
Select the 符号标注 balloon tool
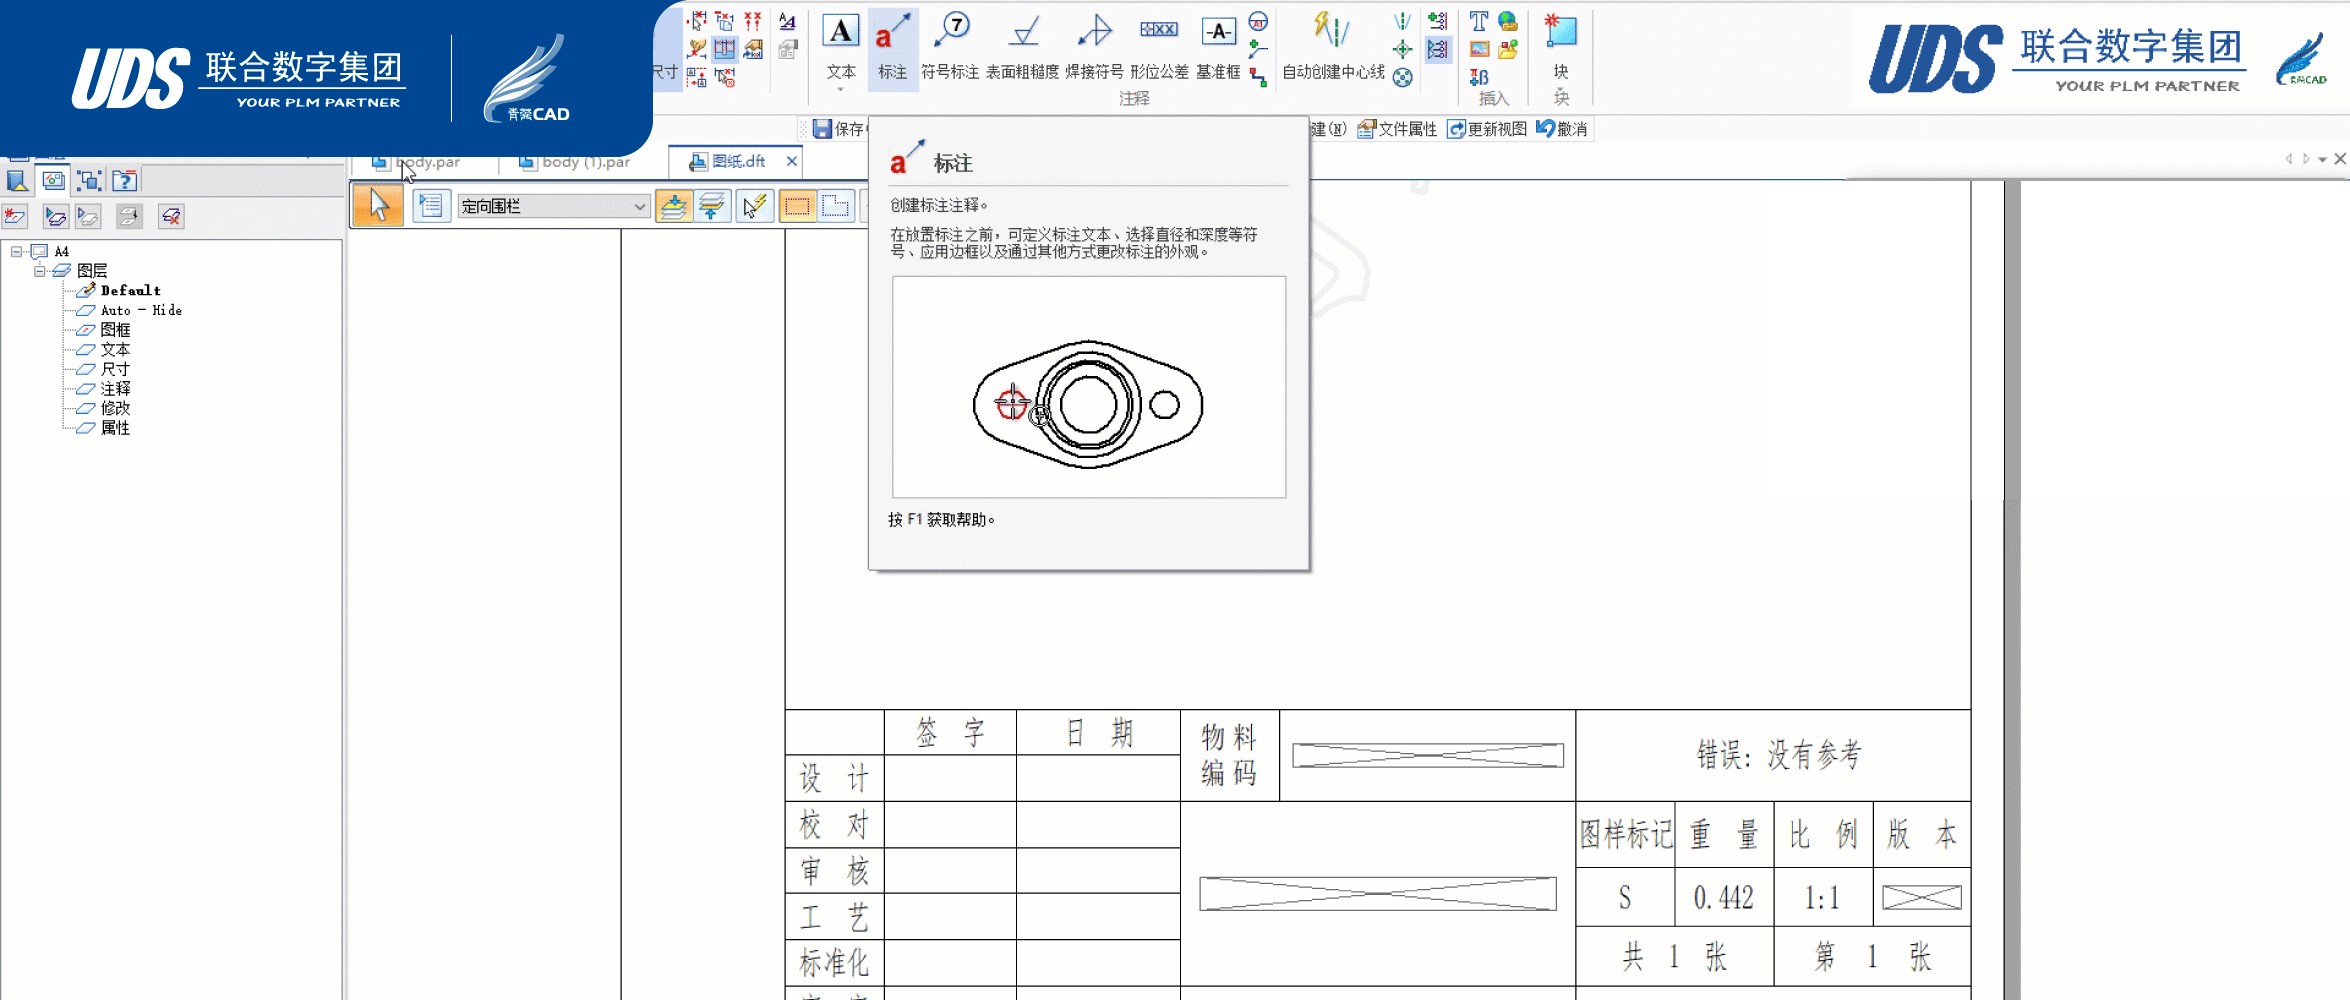coord(950,47)
